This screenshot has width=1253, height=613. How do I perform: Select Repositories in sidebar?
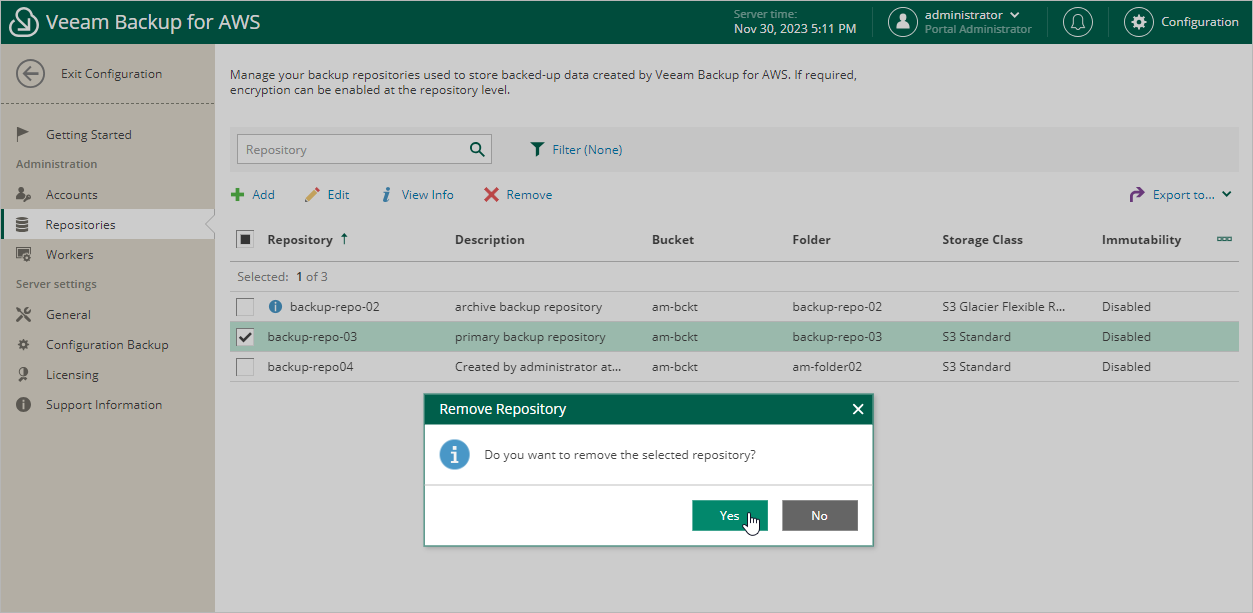[x=80, y=225]
